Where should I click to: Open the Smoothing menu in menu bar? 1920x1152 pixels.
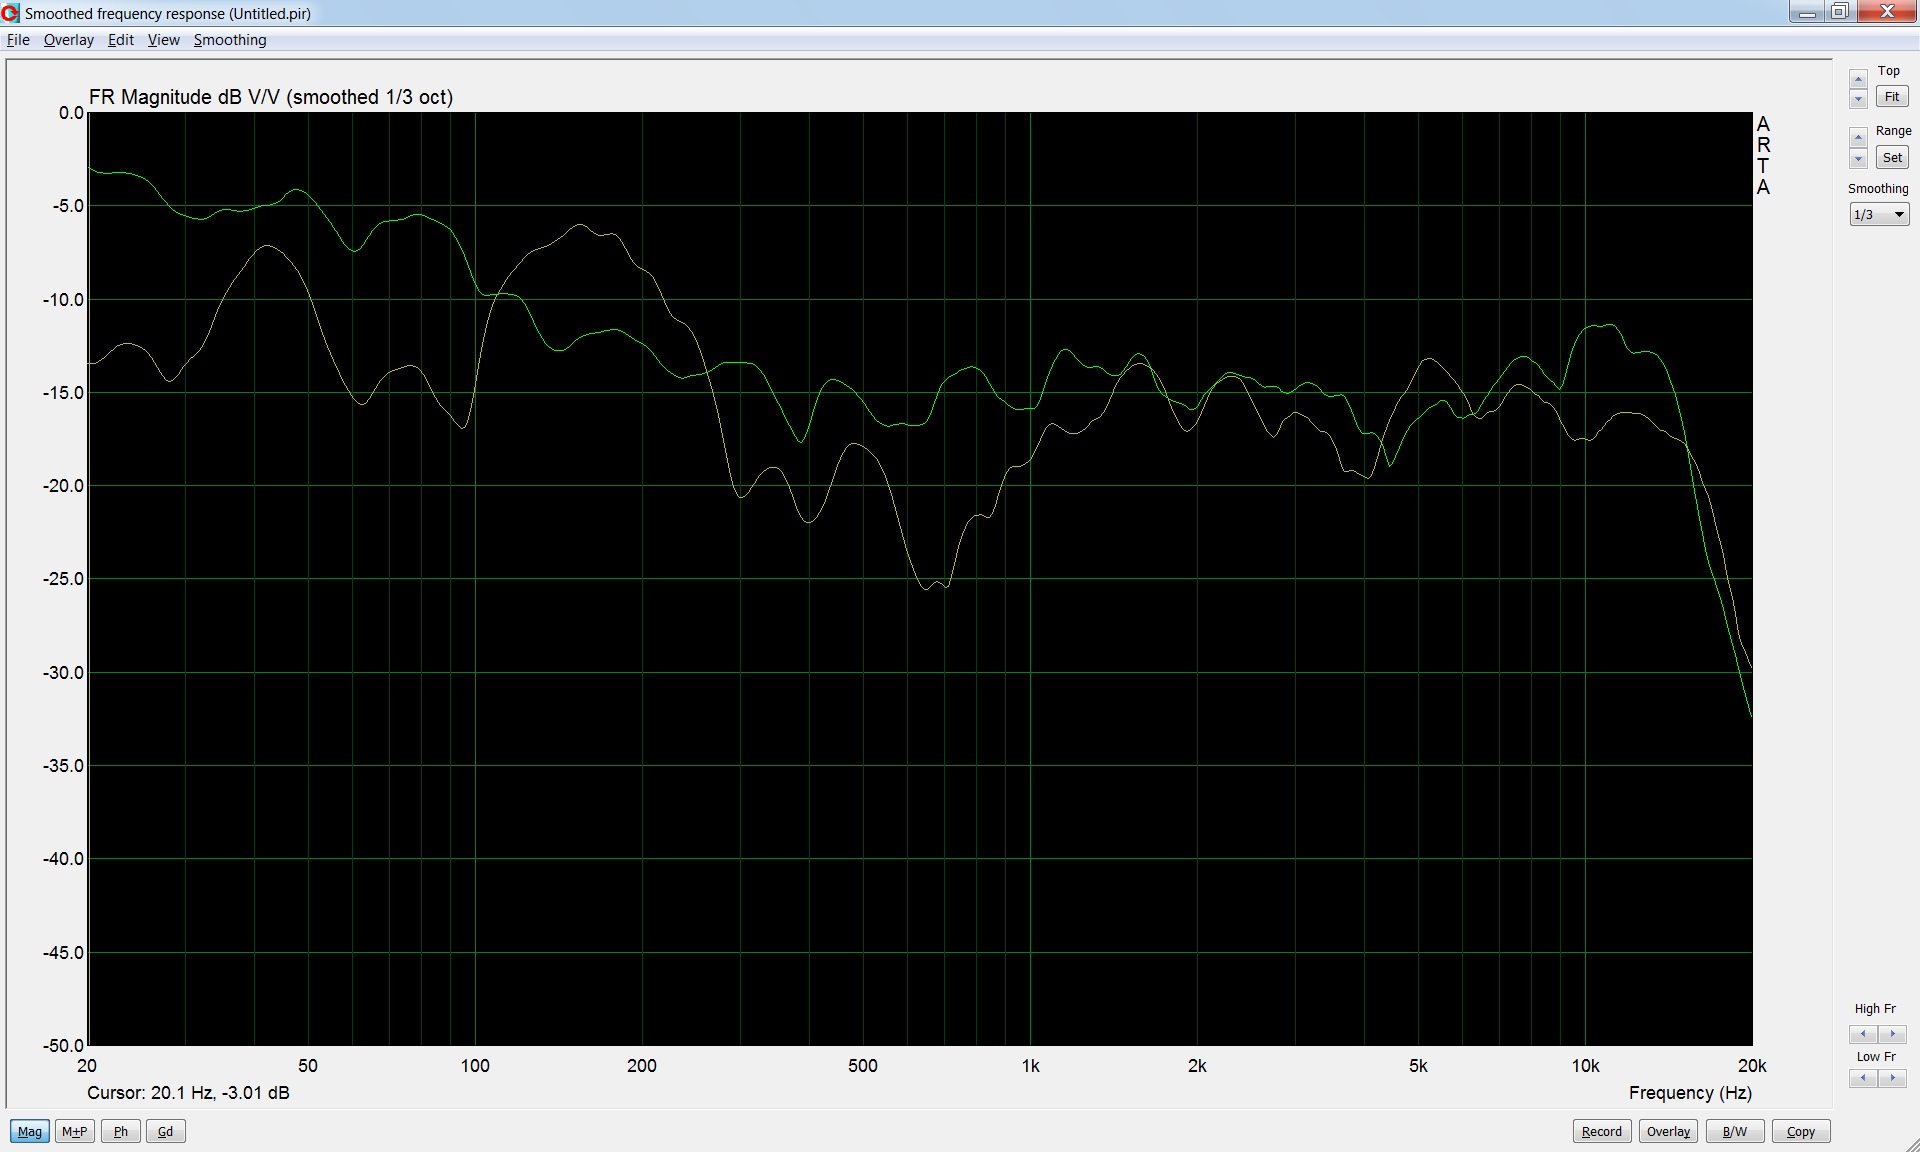point(230,40)
